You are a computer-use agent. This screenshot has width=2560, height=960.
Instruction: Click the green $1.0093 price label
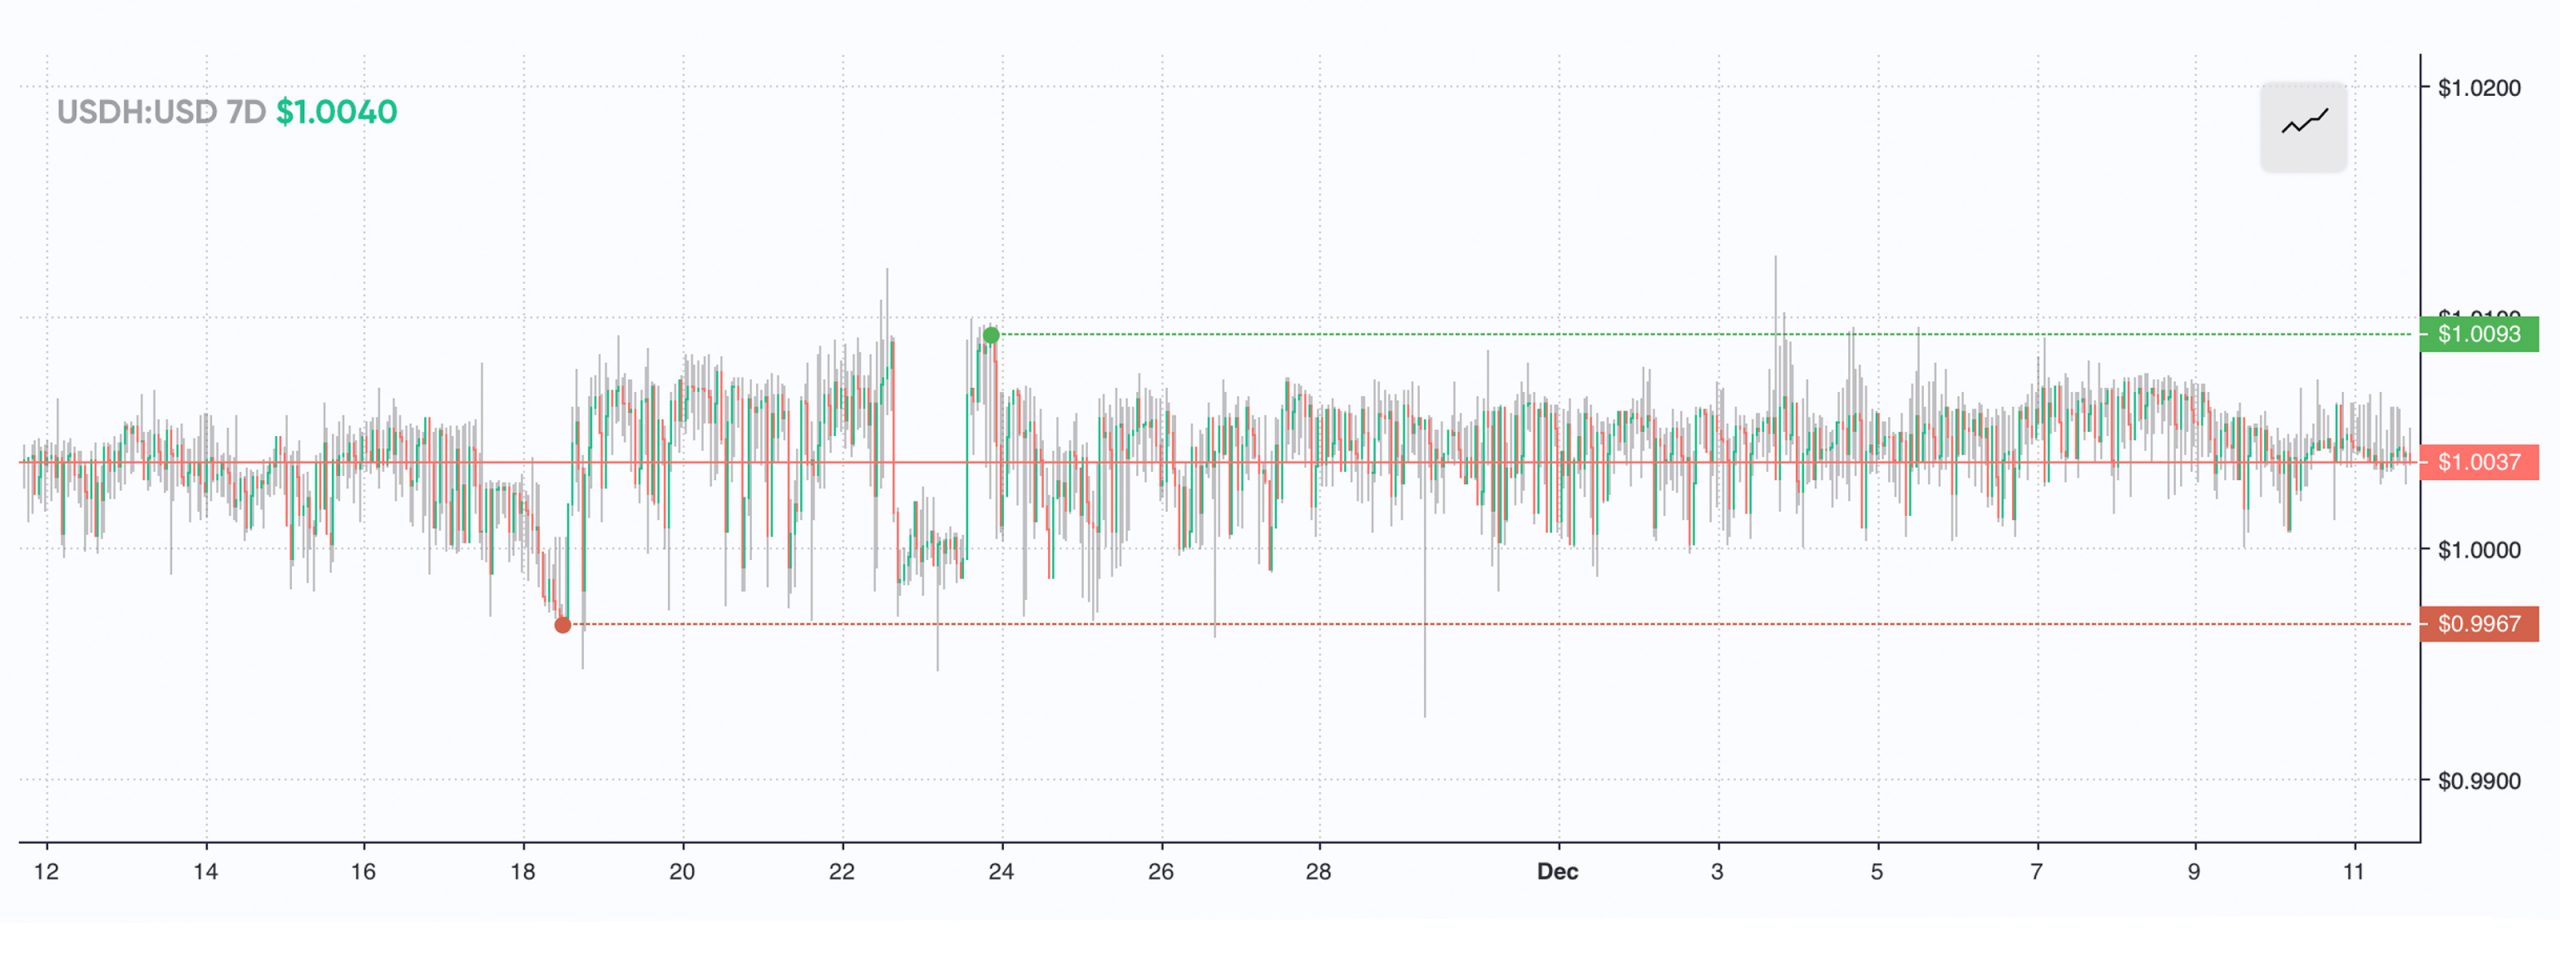pyautogui.click(x=2479, y=334)
